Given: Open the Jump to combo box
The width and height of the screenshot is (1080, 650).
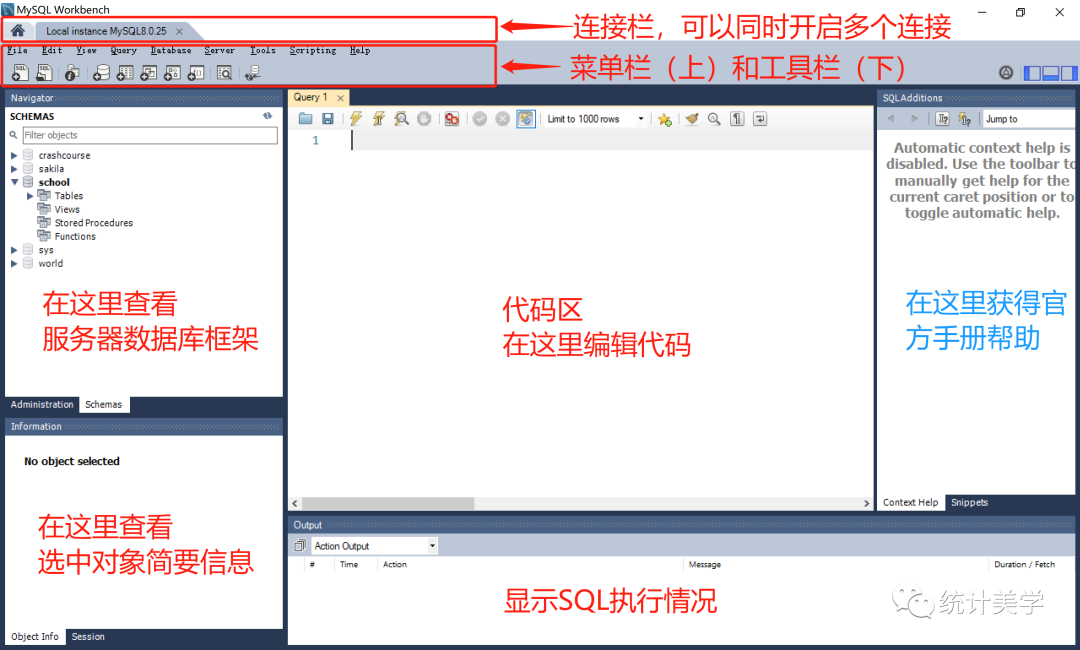Looking at the screenshot, I should pos(1029,119).
